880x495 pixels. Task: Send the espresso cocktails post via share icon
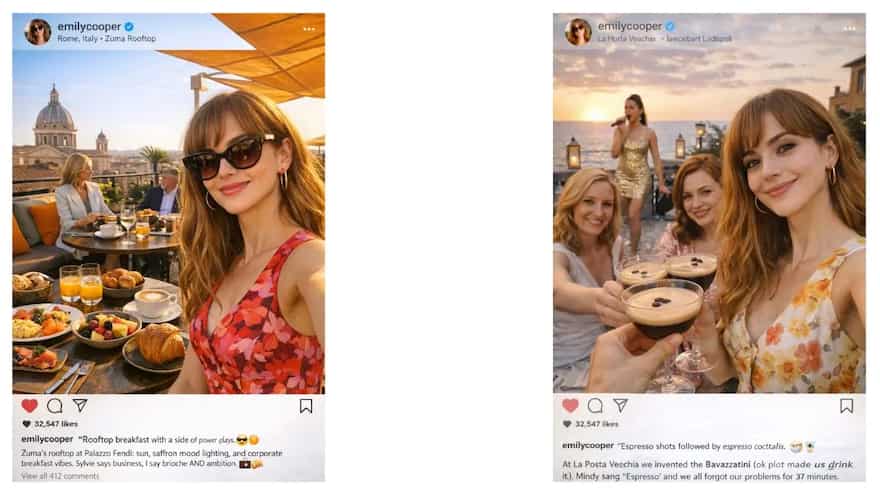(x=620, y=405)
